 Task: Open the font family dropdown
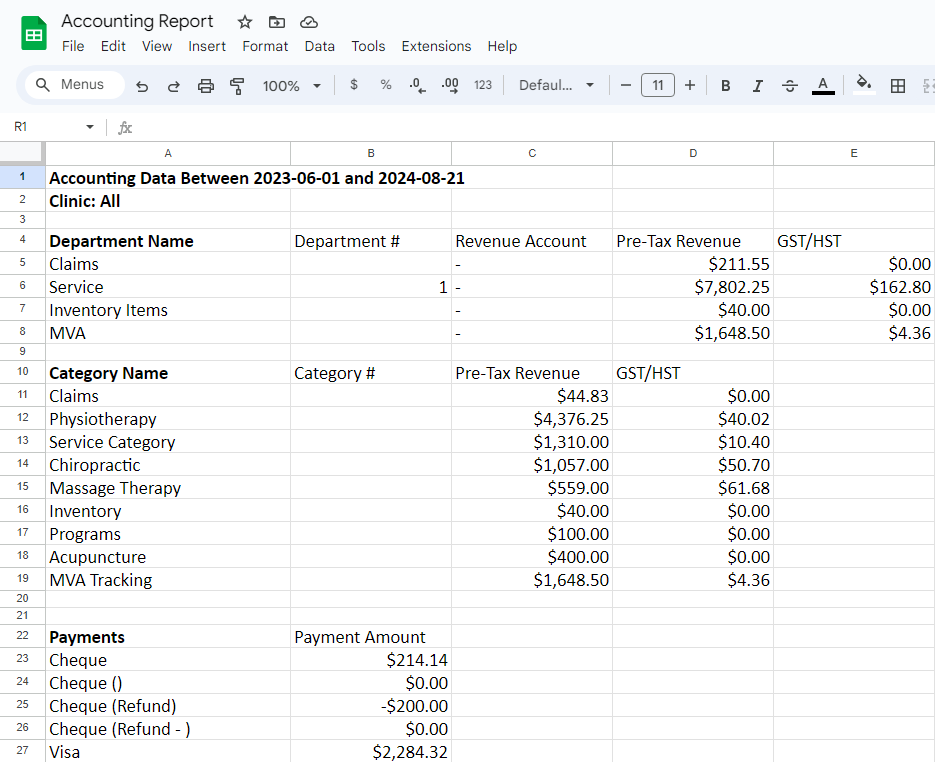coord(556,85)
